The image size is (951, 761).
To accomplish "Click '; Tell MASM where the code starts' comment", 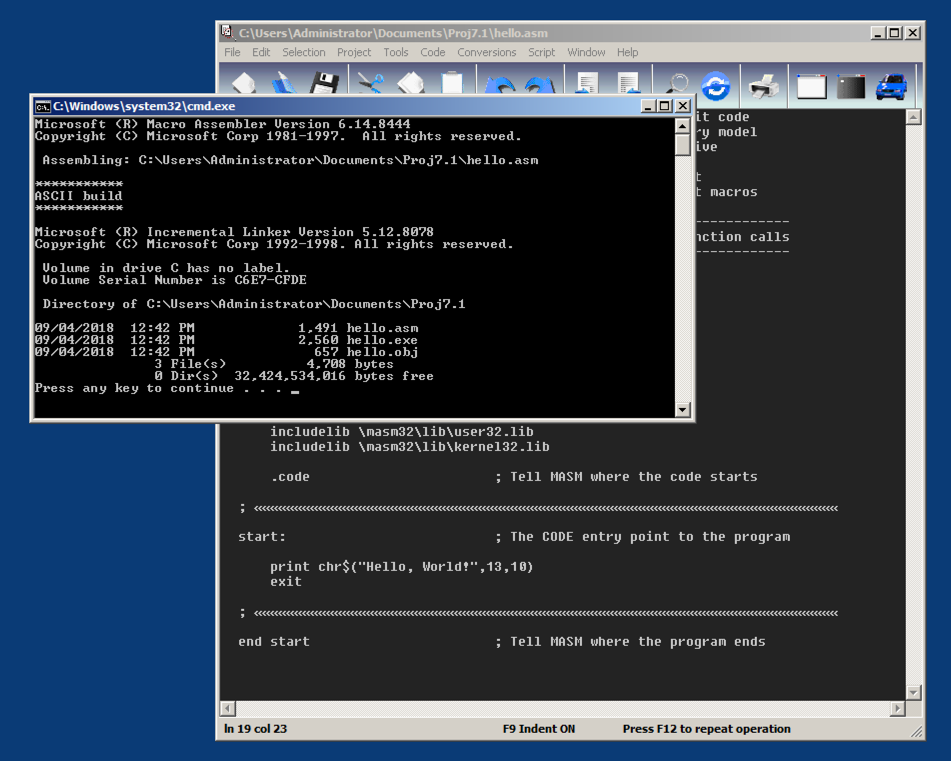I will 626,477.
